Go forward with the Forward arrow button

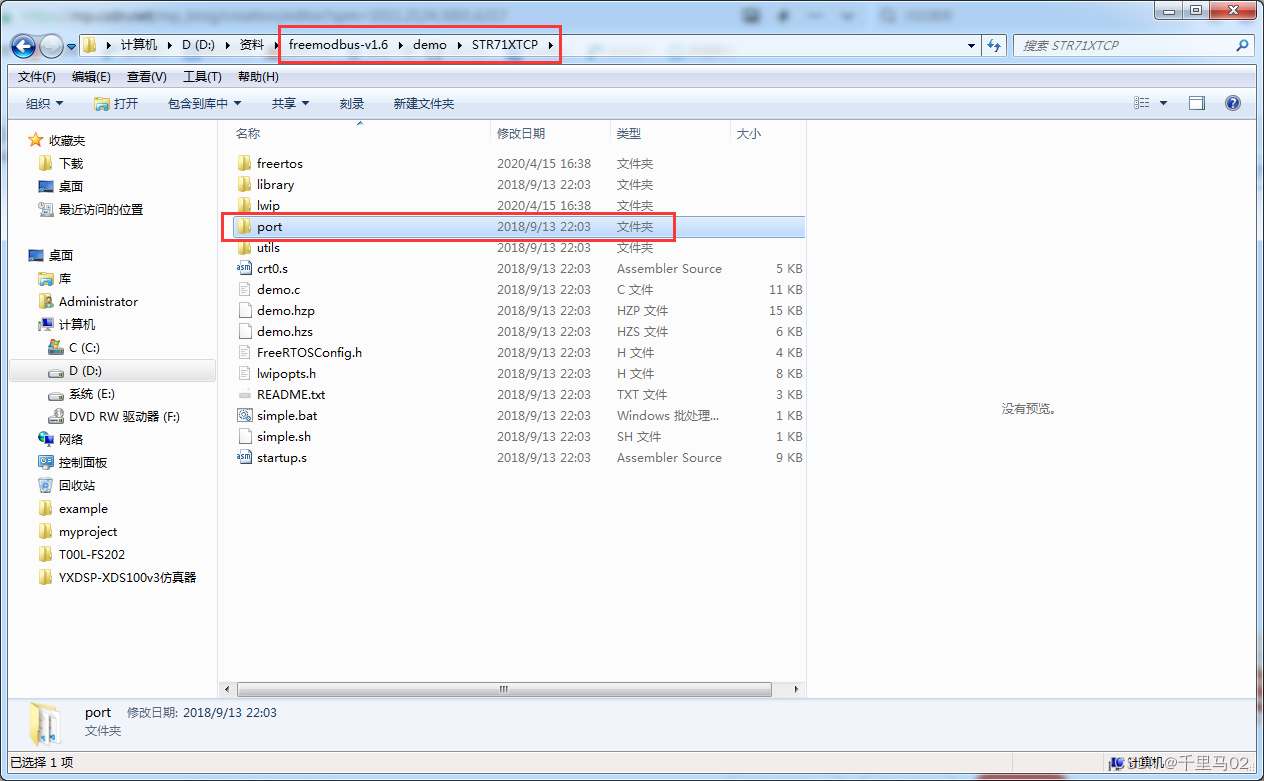[51, 46]
